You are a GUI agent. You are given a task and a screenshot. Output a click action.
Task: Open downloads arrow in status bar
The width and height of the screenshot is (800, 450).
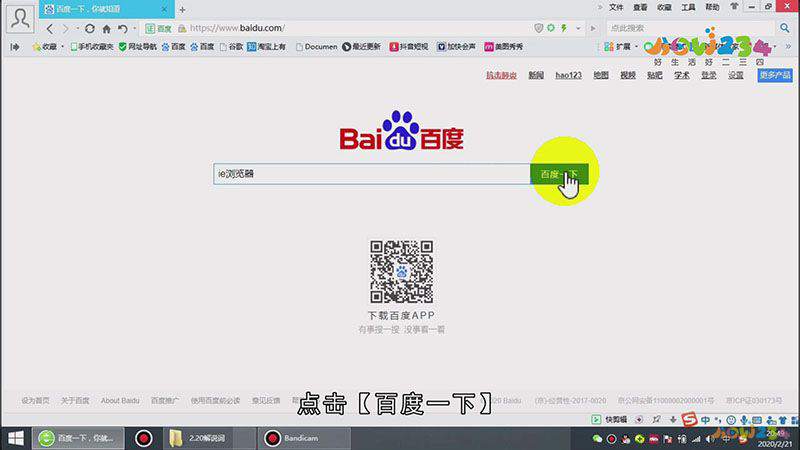pos(673,419)
